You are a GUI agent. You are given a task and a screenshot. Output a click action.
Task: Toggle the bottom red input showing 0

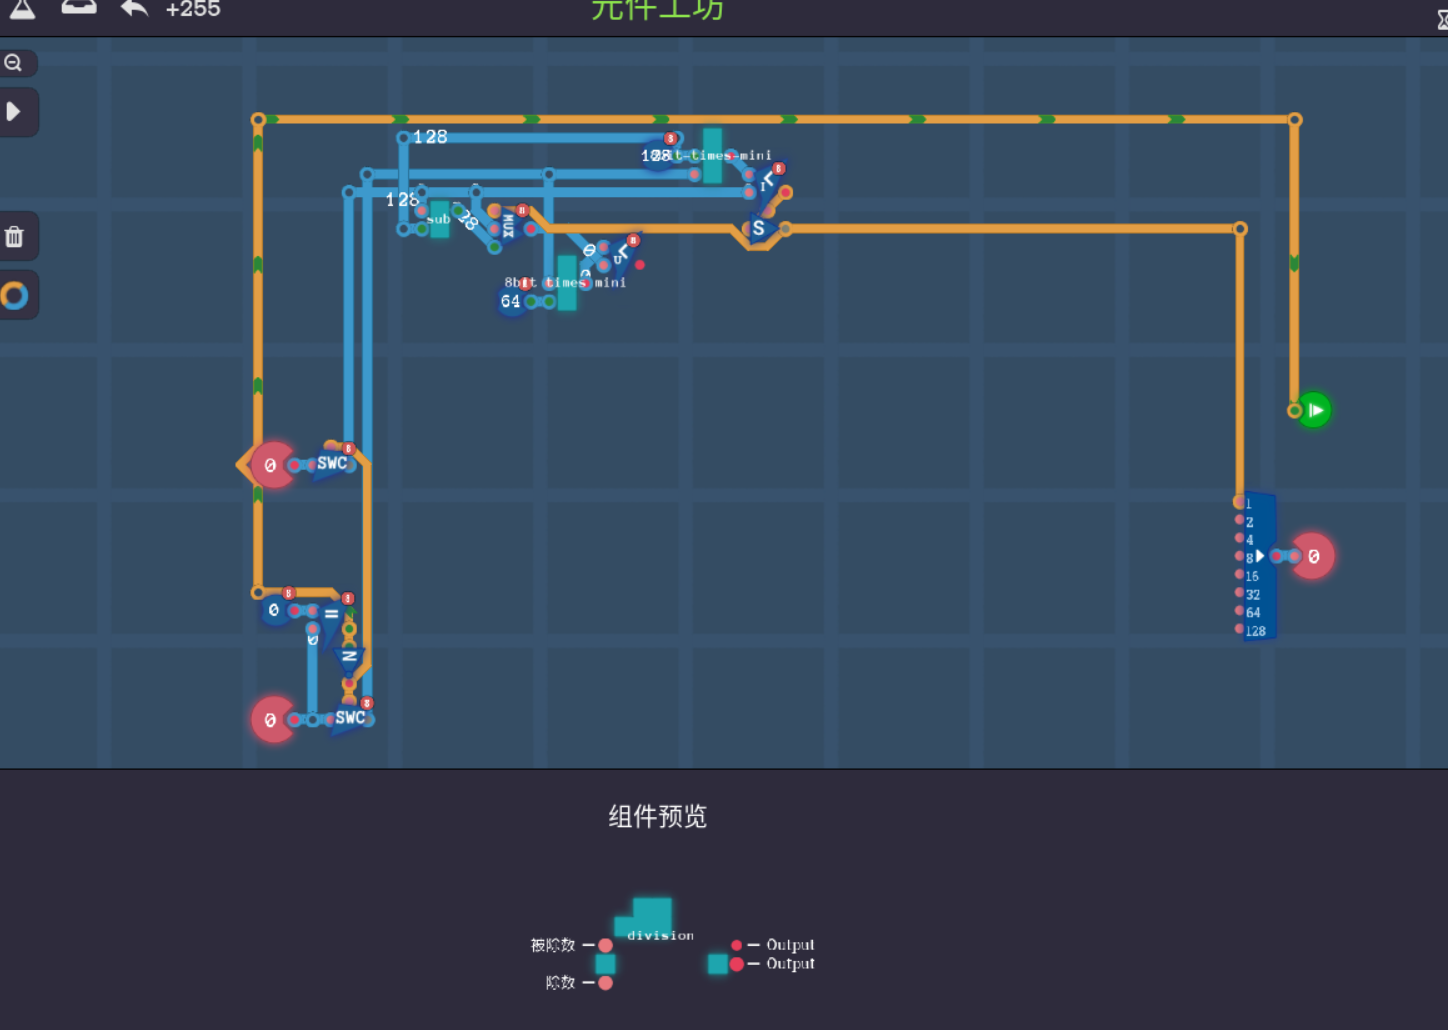(271, 719)
